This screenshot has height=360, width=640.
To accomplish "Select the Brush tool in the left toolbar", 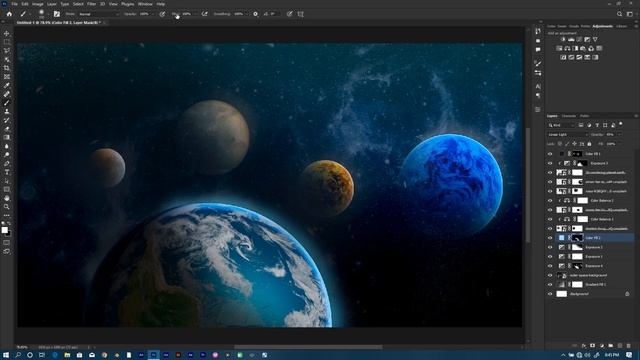I will click(x=7, y=103).
